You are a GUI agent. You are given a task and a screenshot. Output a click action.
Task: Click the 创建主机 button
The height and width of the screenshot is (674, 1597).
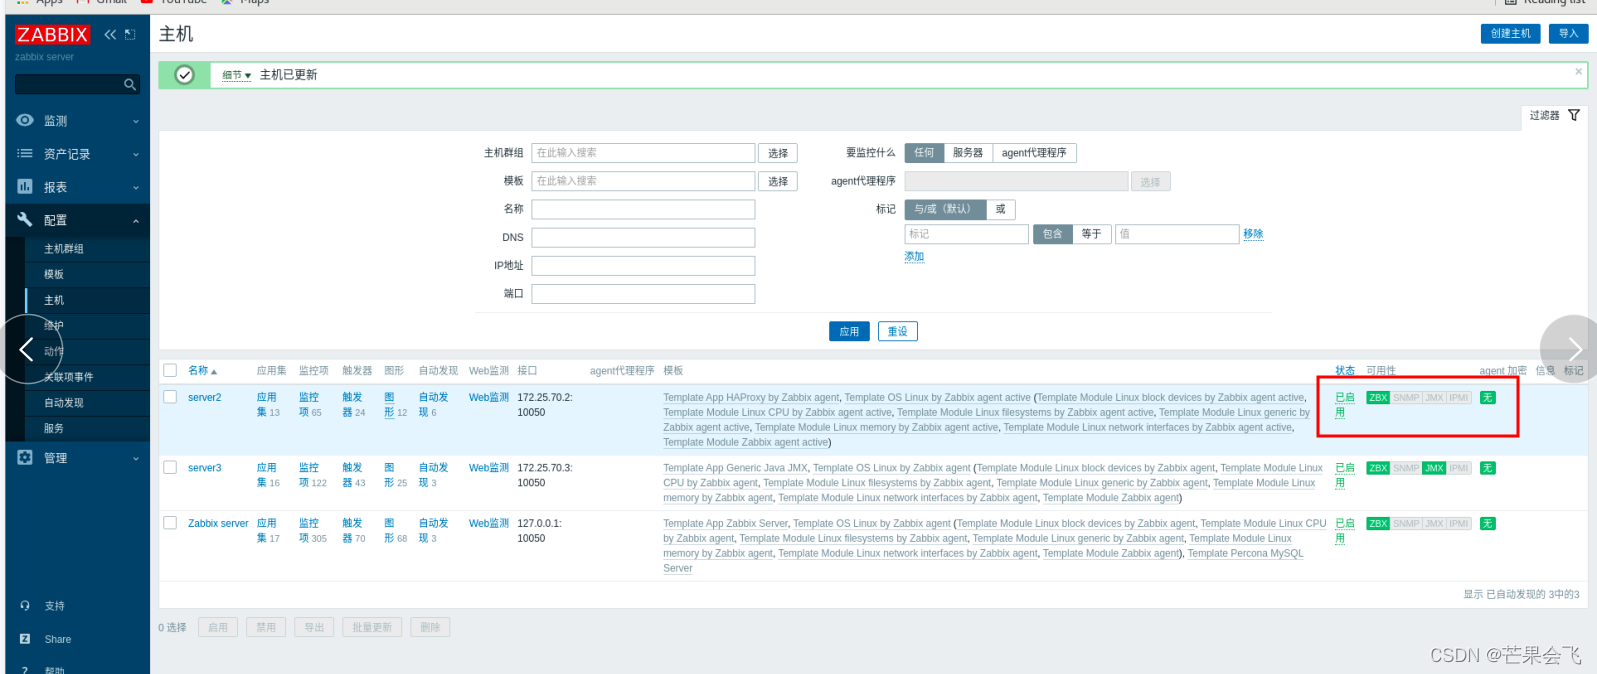[1510, 34]
